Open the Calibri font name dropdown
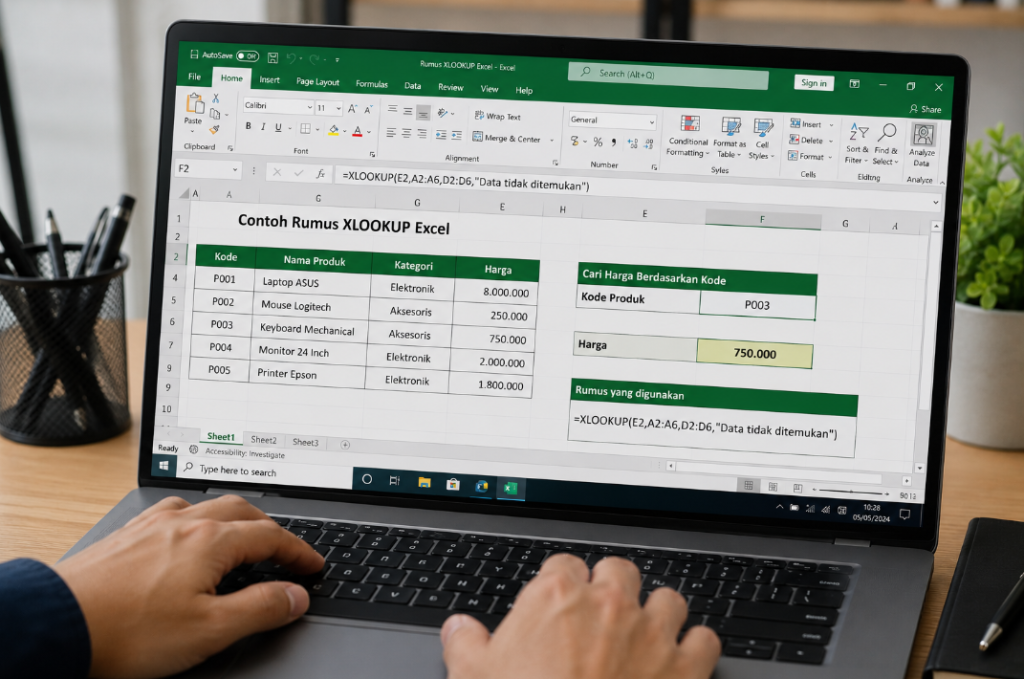Image resolution: width=1024 pixels, height=679 pixels. point(310,106)
